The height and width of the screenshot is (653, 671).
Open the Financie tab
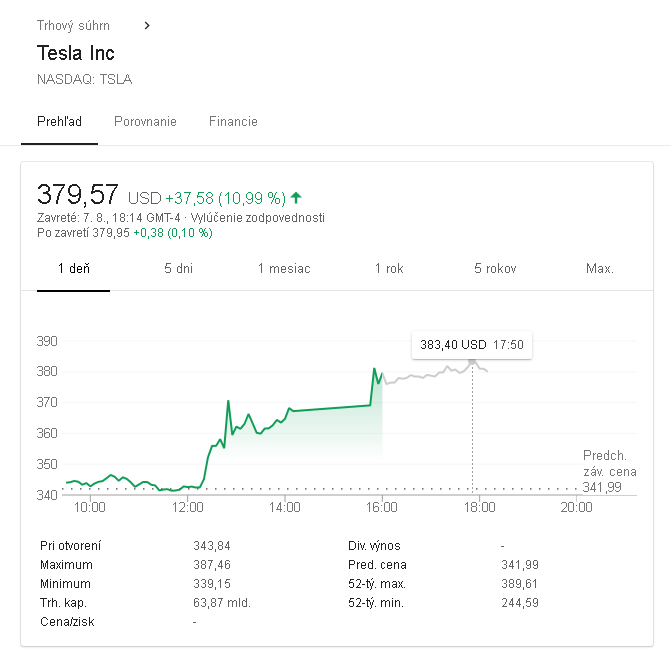click(233, 122)
